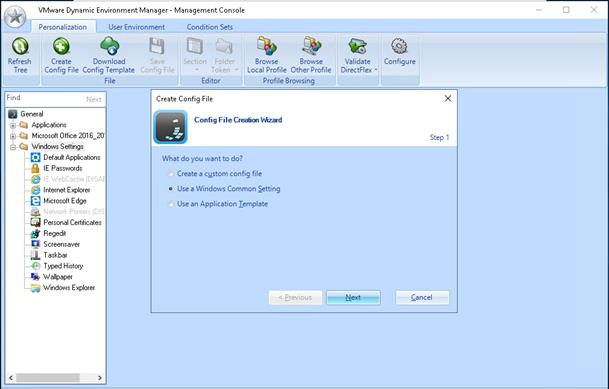The width and height of the screenshot is (609, 389).
Task: Switch to the Condition Sets tab
Action: pos(210,27)
